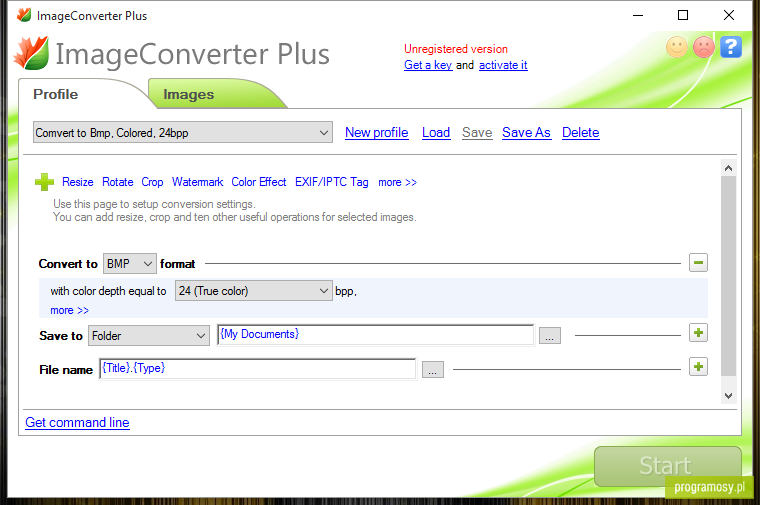This screenshot has height=505, width=760.
Task: Click the Save As link
Action: point(526,132)
